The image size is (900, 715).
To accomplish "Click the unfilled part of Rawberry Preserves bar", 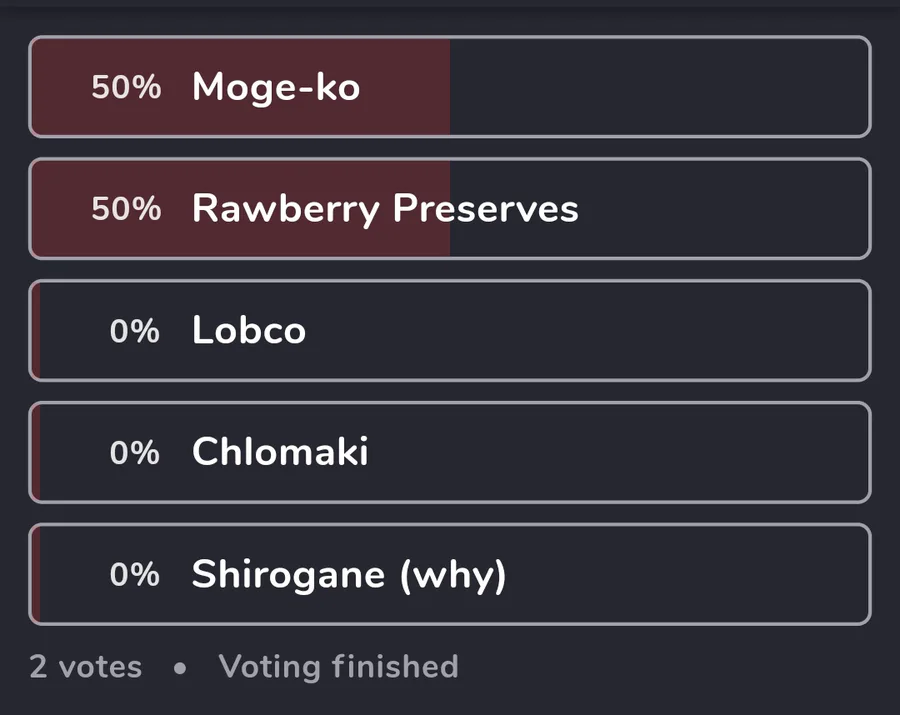I will (720, 209).
